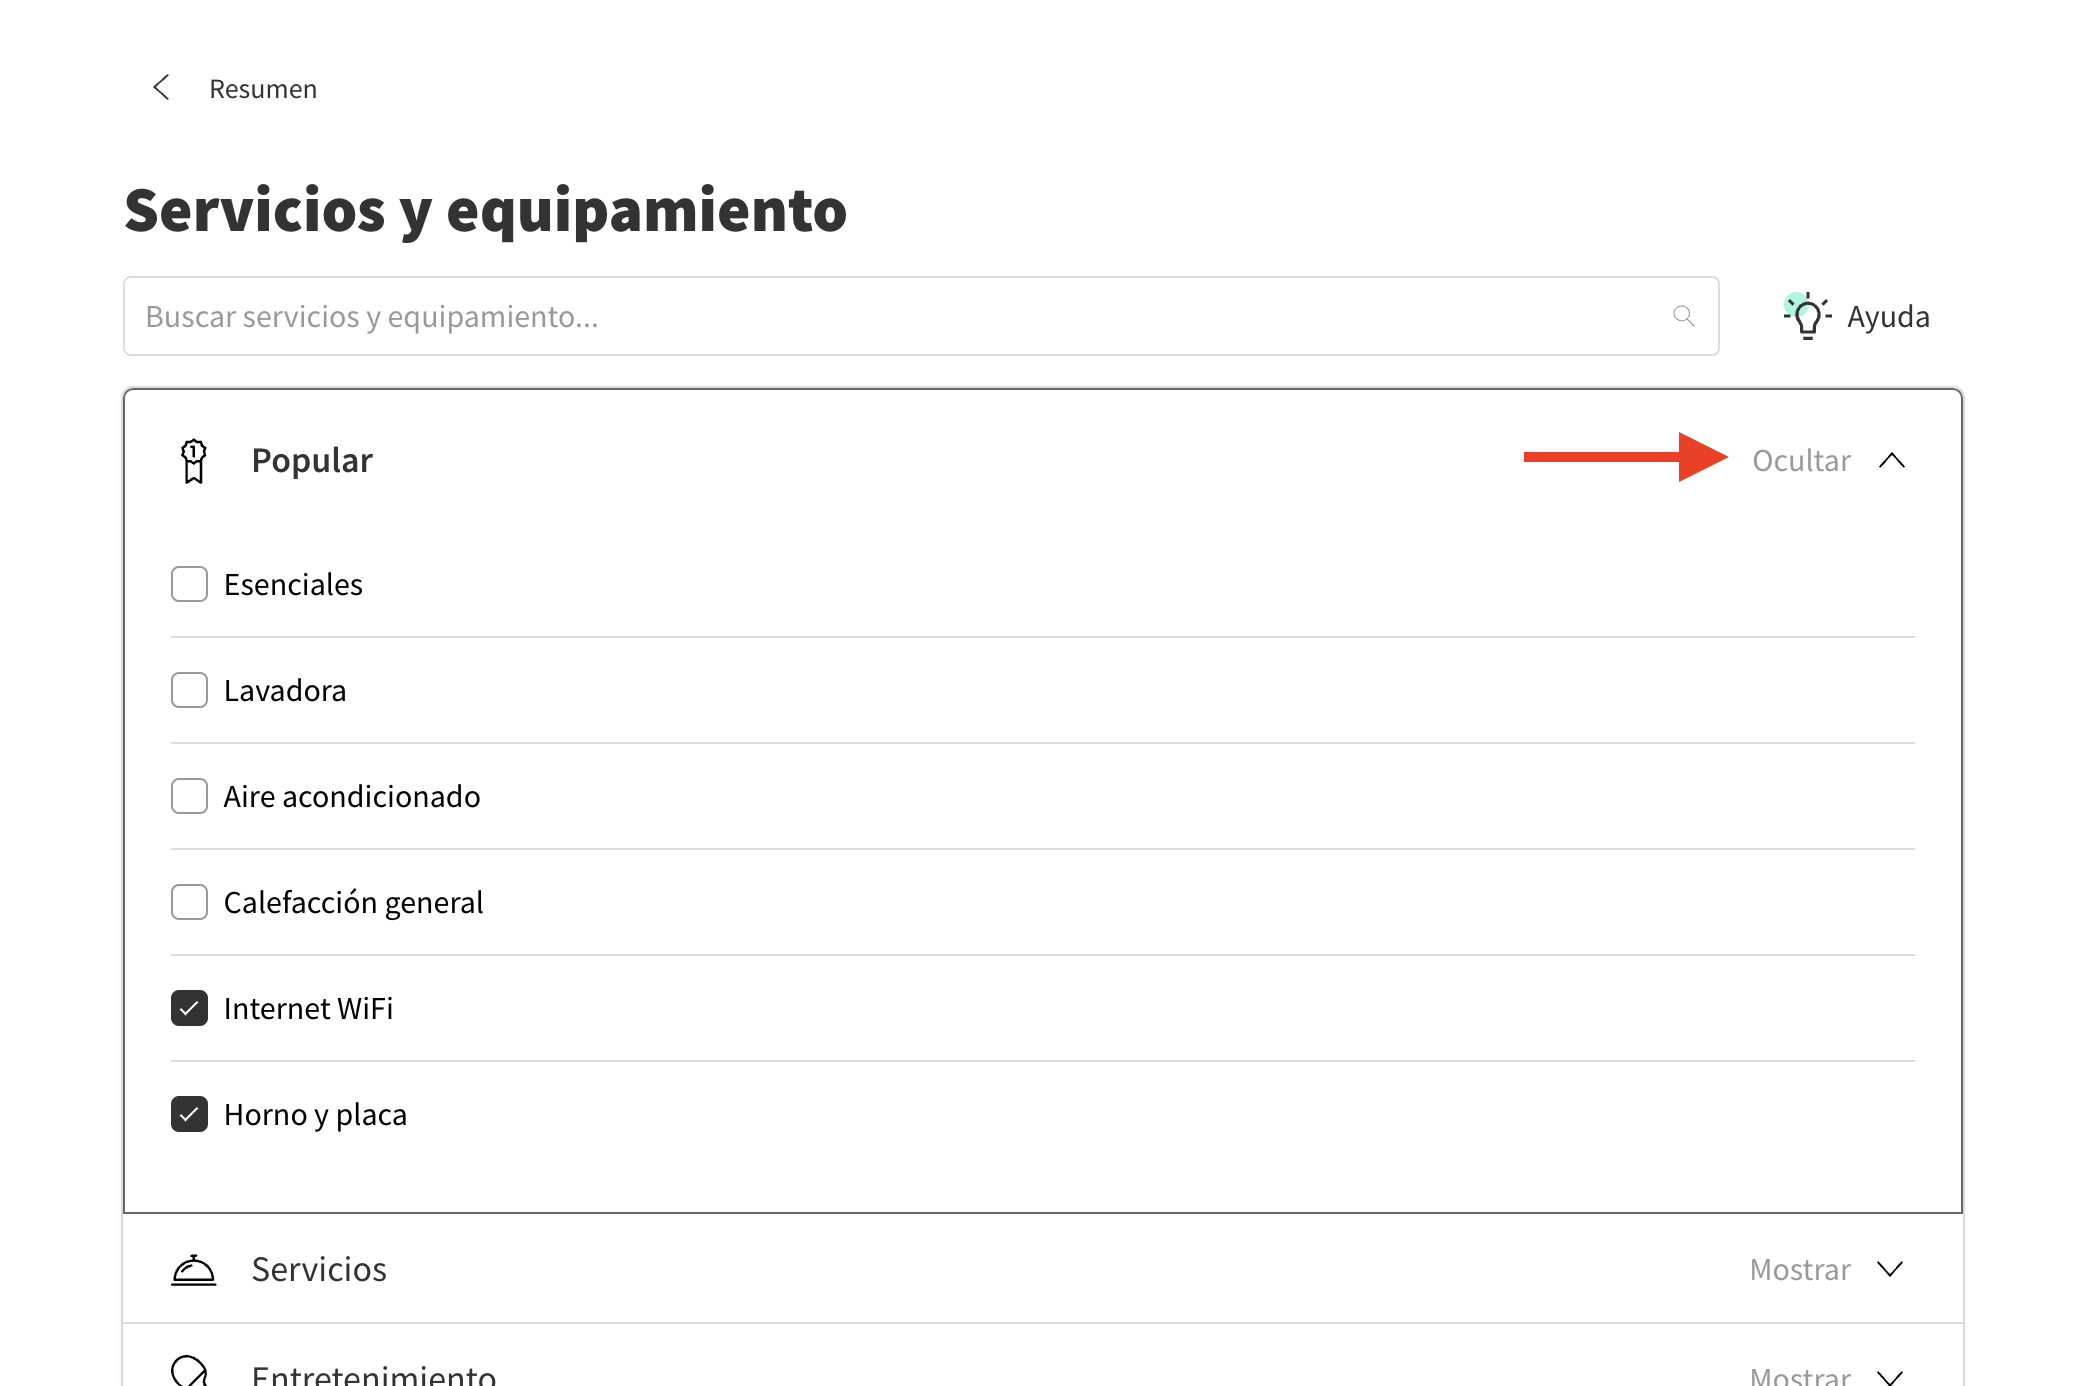Disable the Horno y placa checkbox
This screenshot has width=2084, height=1386.
coord(189,1115)
